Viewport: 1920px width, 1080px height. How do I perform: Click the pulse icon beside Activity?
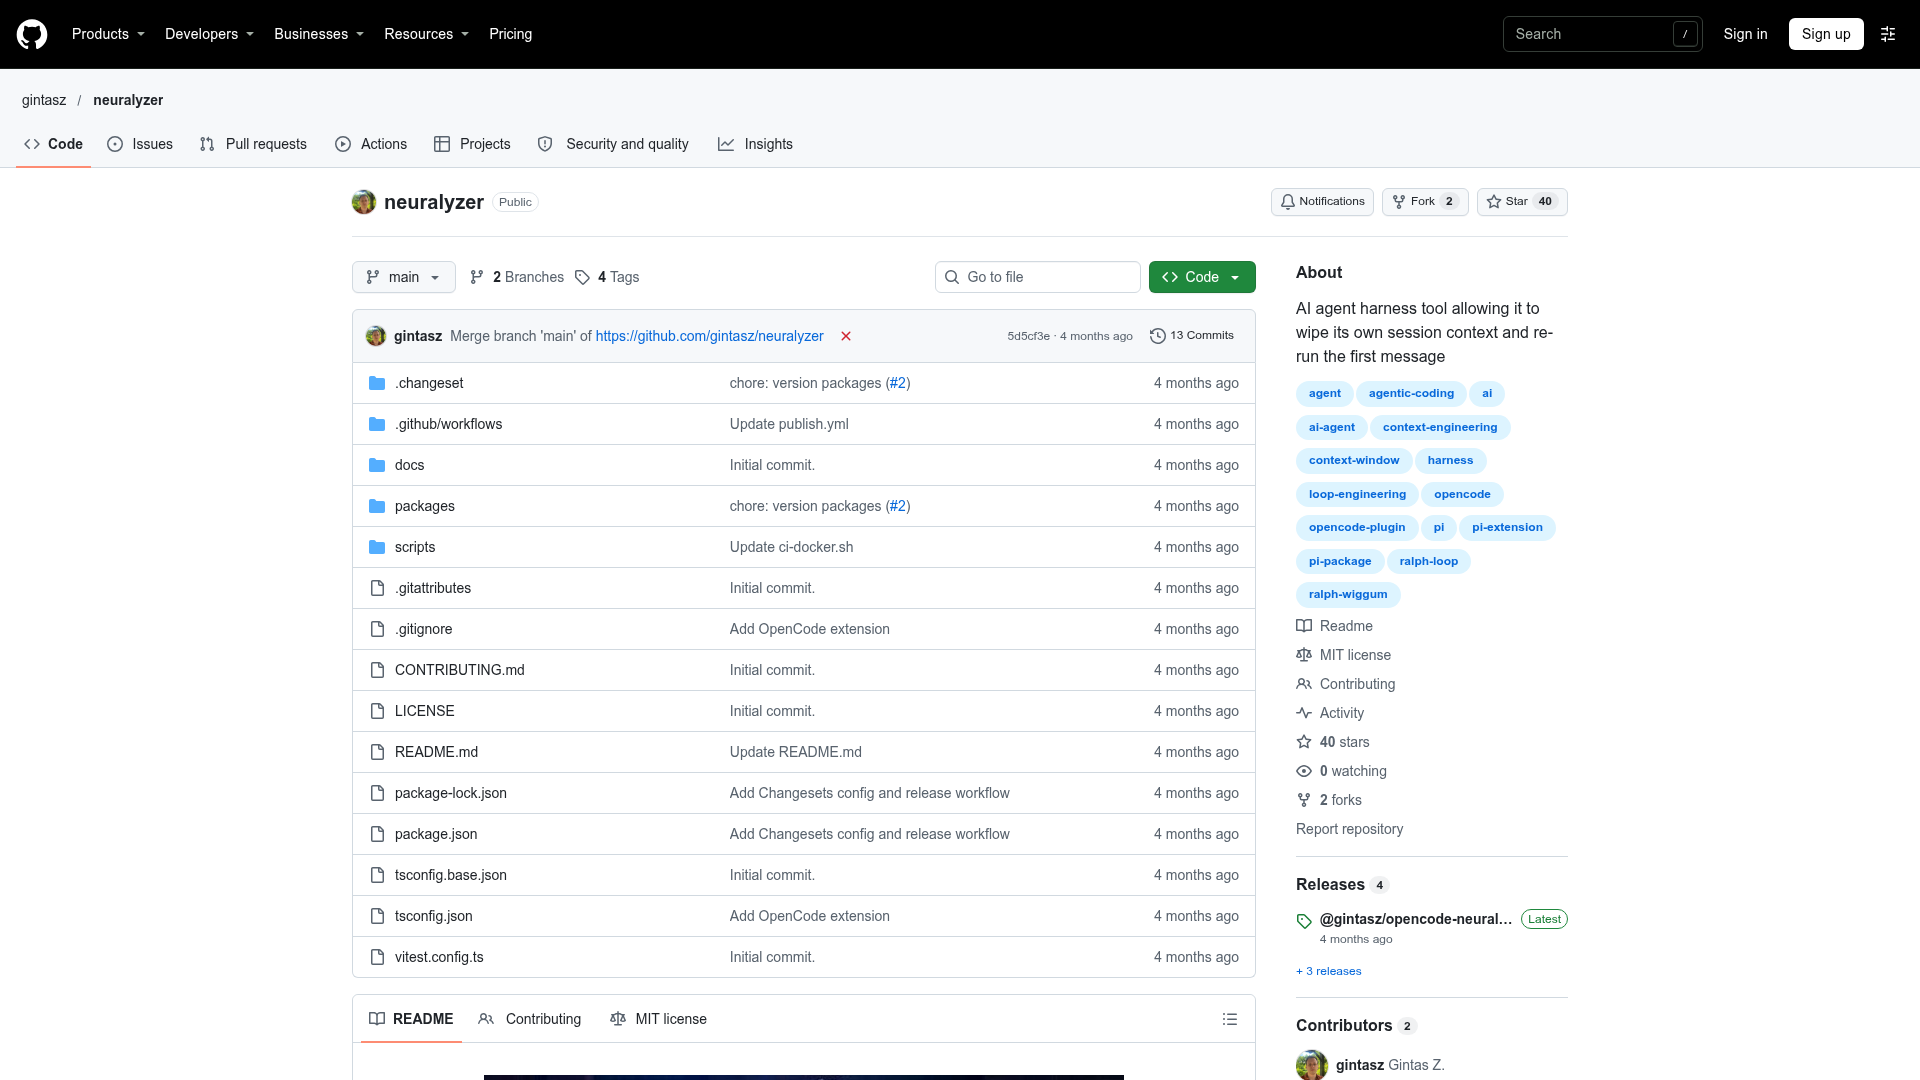(x=1304, y=713)
